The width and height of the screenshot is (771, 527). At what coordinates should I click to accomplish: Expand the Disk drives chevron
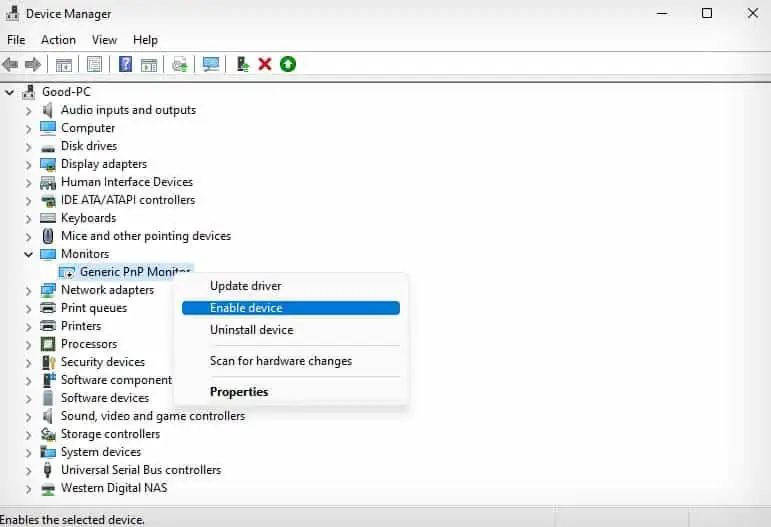(29, 146)
